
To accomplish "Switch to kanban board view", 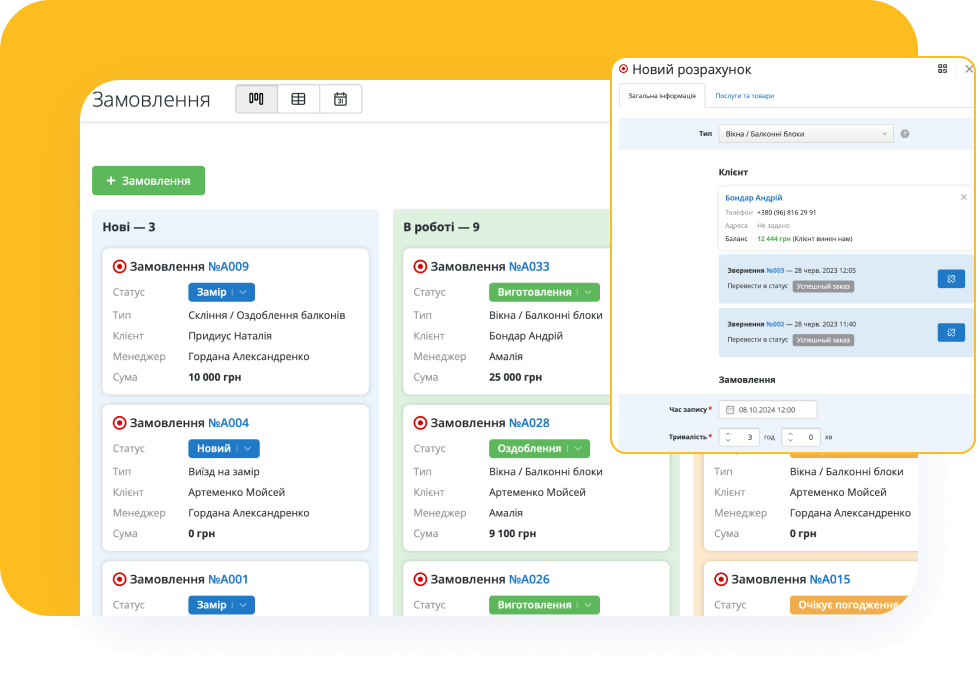I will pos(256,99).
